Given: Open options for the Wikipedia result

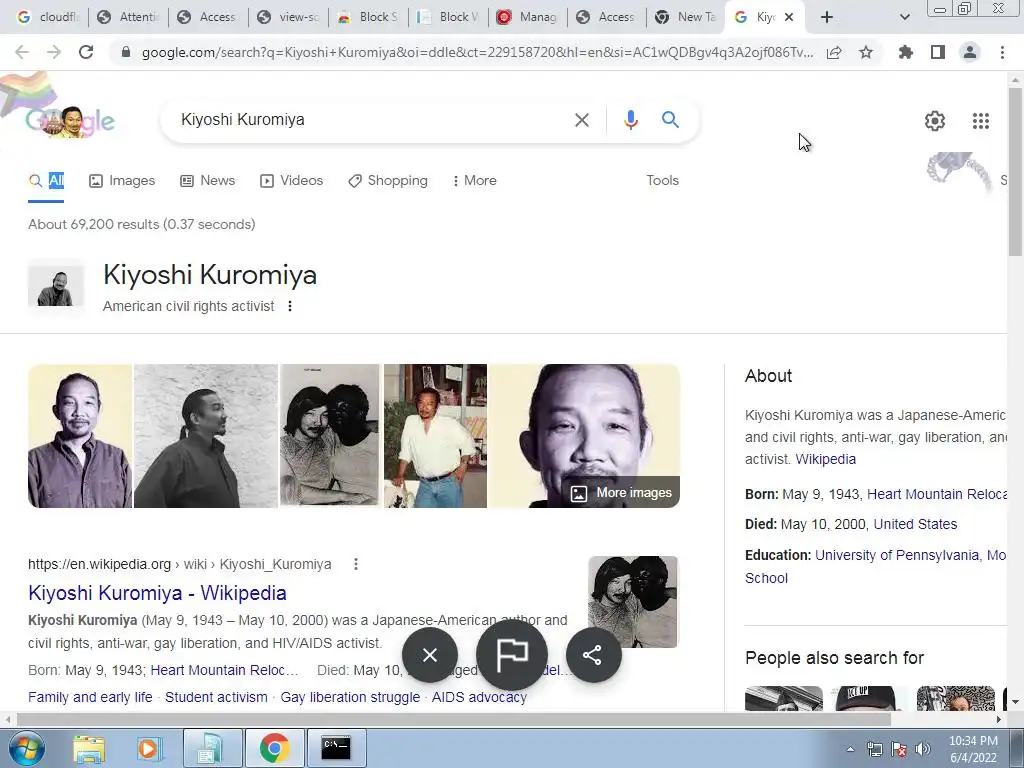Looking at the screenshot, I should click(x=356, y=564).
